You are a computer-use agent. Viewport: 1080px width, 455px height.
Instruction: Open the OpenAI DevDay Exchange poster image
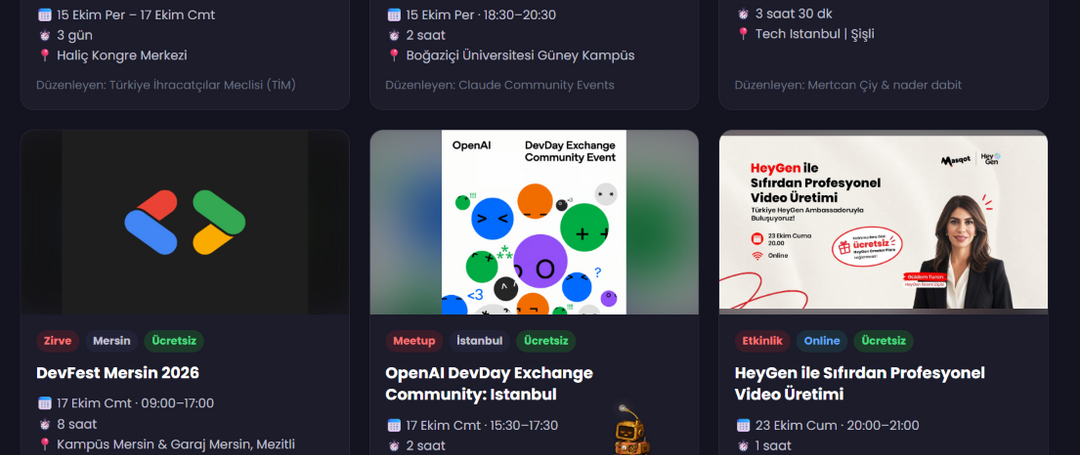[534, 222]
